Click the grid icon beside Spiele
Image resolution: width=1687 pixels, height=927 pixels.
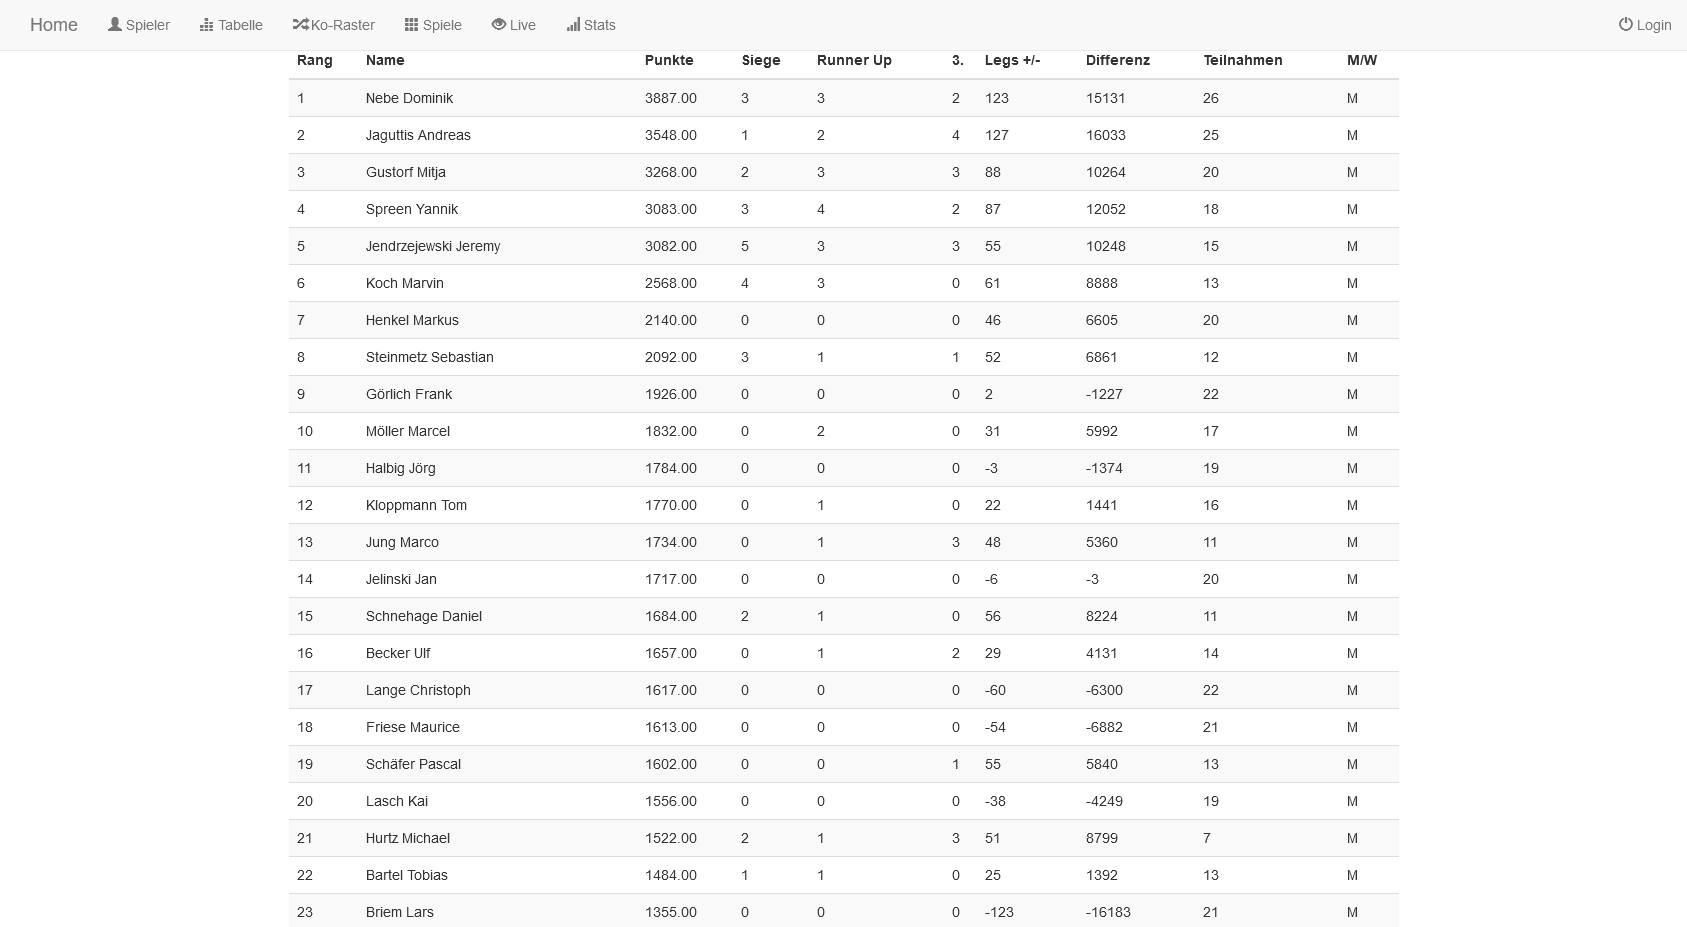pyautogui.click(x=411, y=25)
